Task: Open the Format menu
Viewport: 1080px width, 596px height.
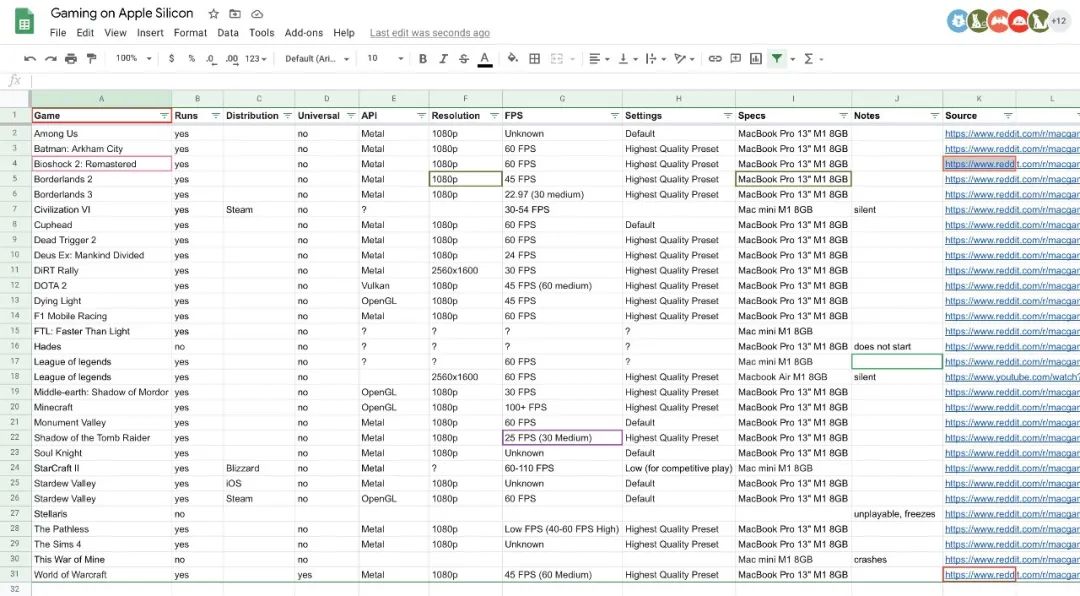Action: click(x=190, y=32)
